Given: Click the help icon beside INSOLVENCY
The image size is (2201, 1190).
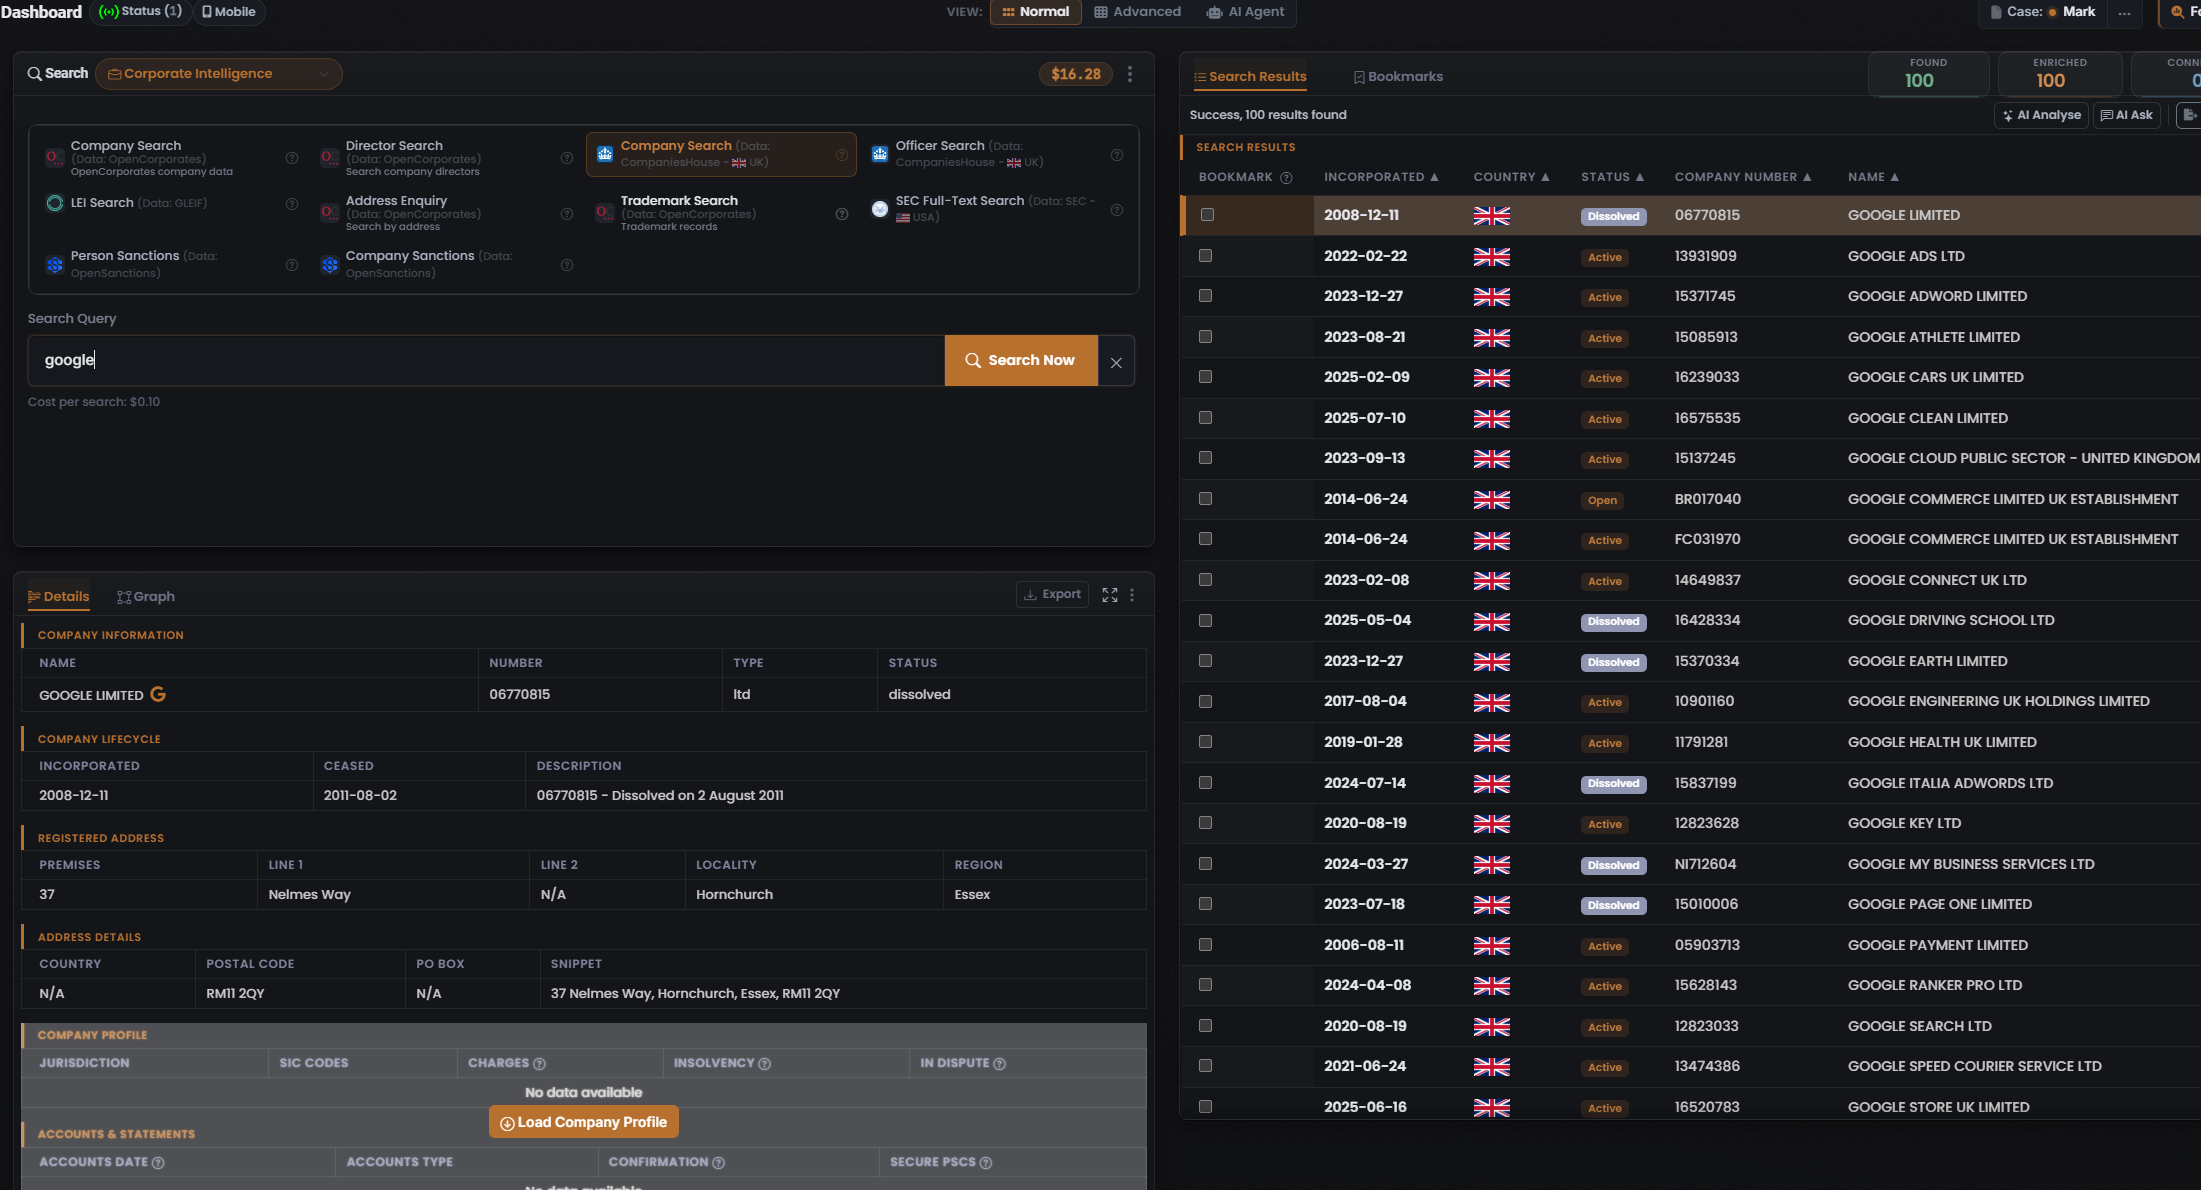Looking at the screenshot, I should (x=765, y=1064).
